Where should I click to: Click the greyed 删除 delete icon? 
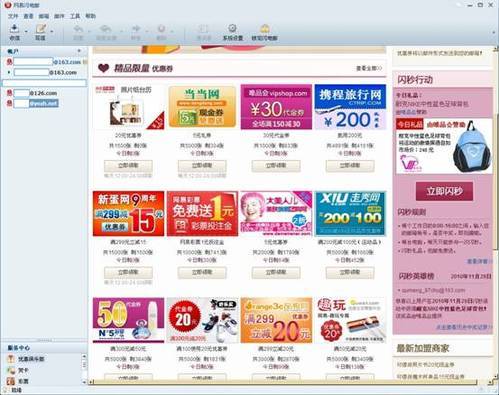point(161,29)
